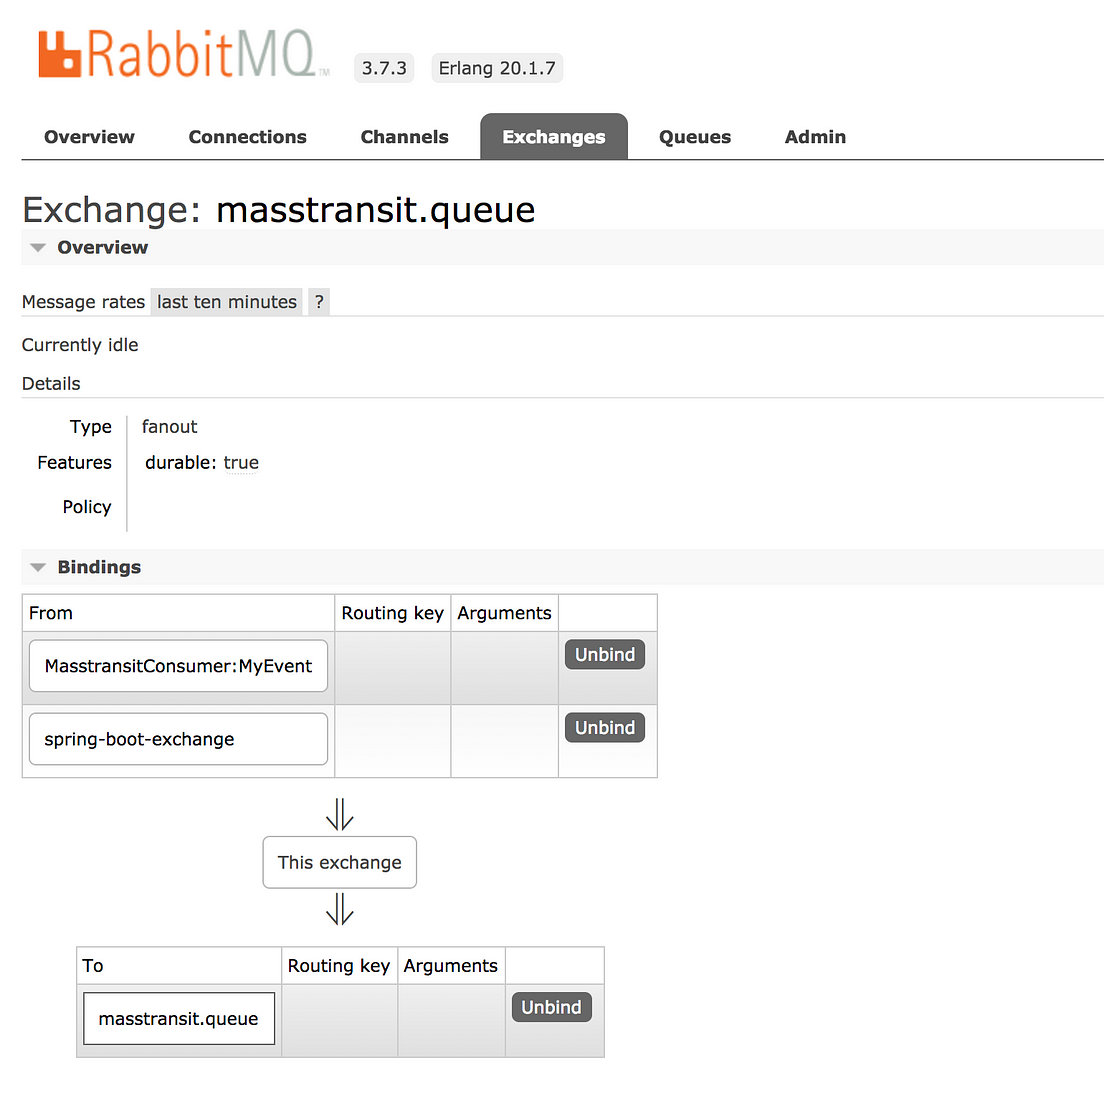Image resolution: width=1104 pixels, height=1098 pixels.
Task: Click the durable: true feature
Action: click(x=202, y=463)
